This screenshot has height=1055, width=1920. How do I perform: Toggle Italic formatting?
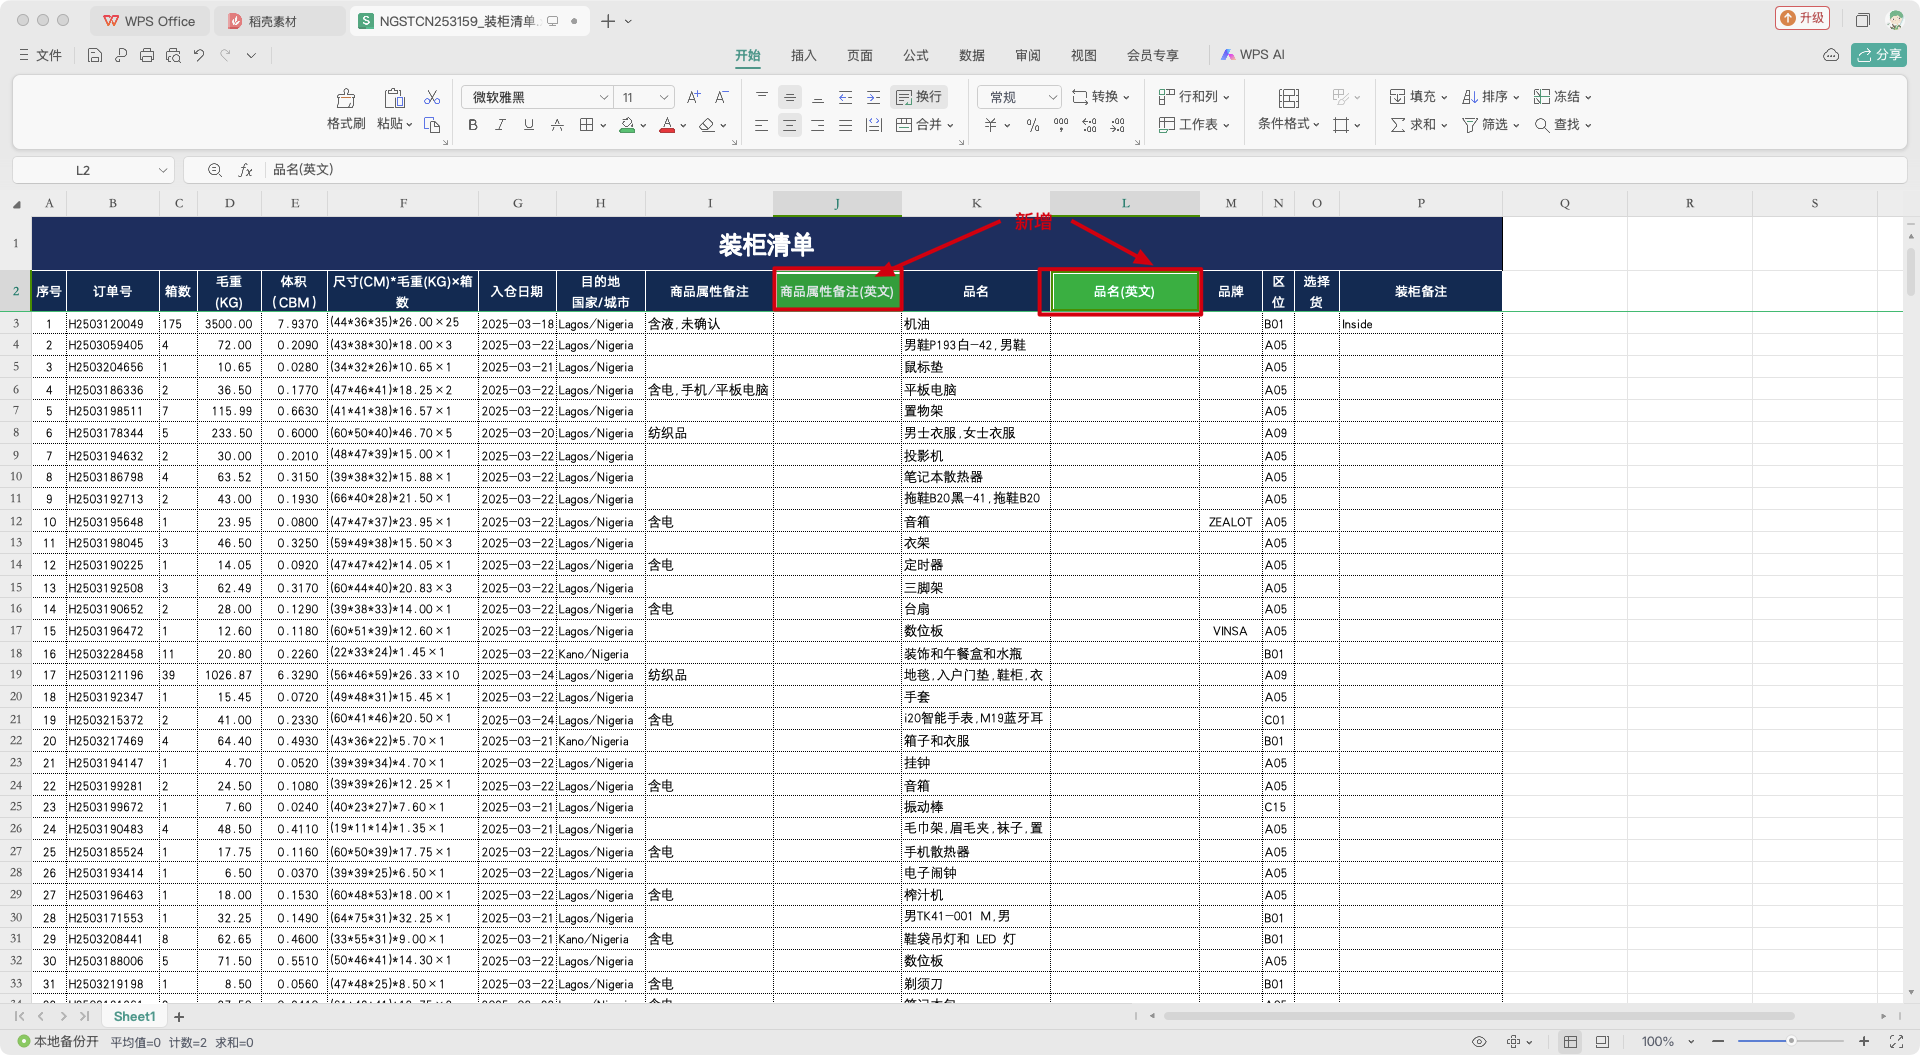(501, 125)
